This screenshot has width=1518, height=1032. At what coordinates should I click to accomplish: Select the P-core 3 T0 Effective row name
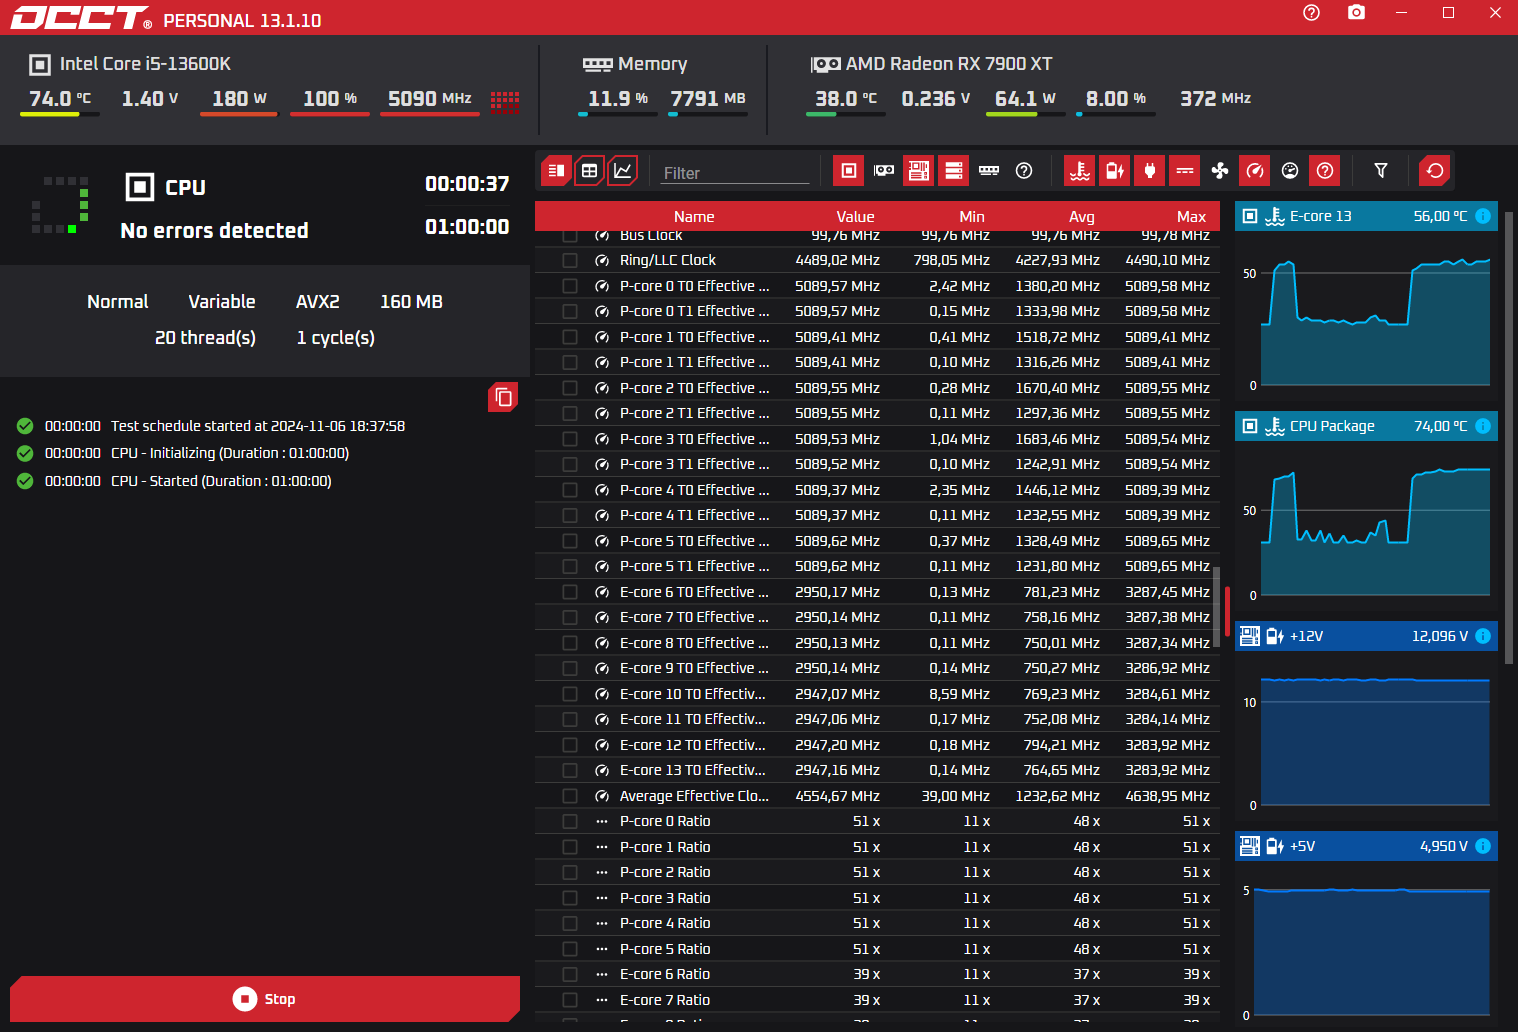click(x=694, y=439)
